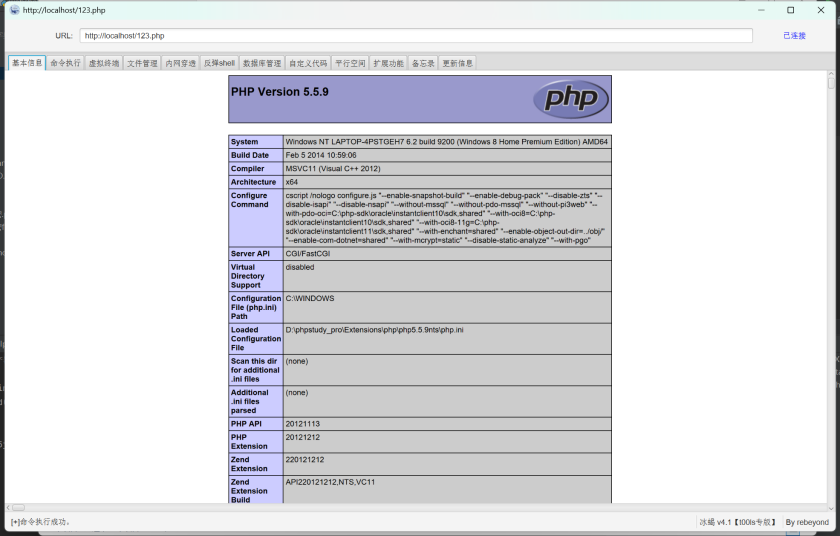Switch to the 文件管理 tab

tap(142, 63)
